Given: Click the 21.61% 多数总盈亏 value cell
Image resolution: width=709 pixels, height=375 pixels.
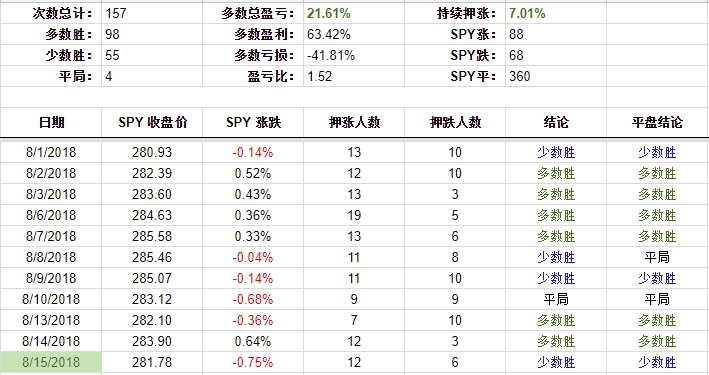Looking at the screenshot, I should coord(354,13).
